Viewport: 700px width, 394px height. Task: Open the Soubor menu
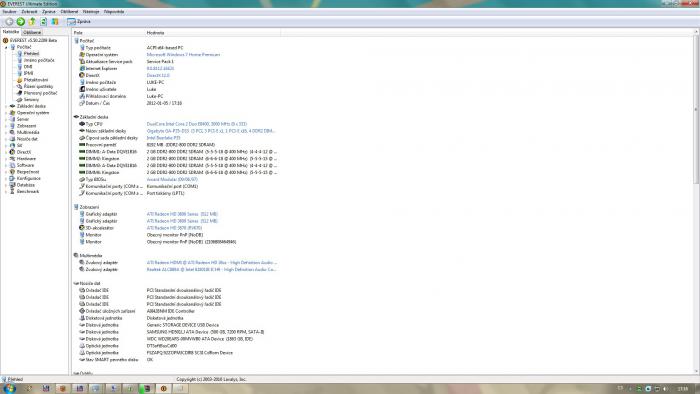[x=9, y=12]
